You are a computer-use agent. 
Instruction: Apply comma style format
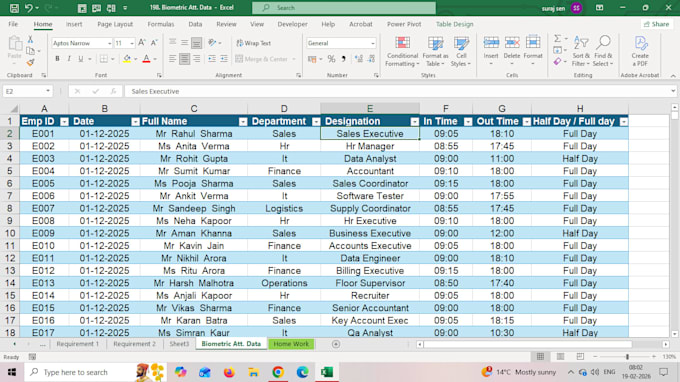pyautogui.click(x=343, y=59)
